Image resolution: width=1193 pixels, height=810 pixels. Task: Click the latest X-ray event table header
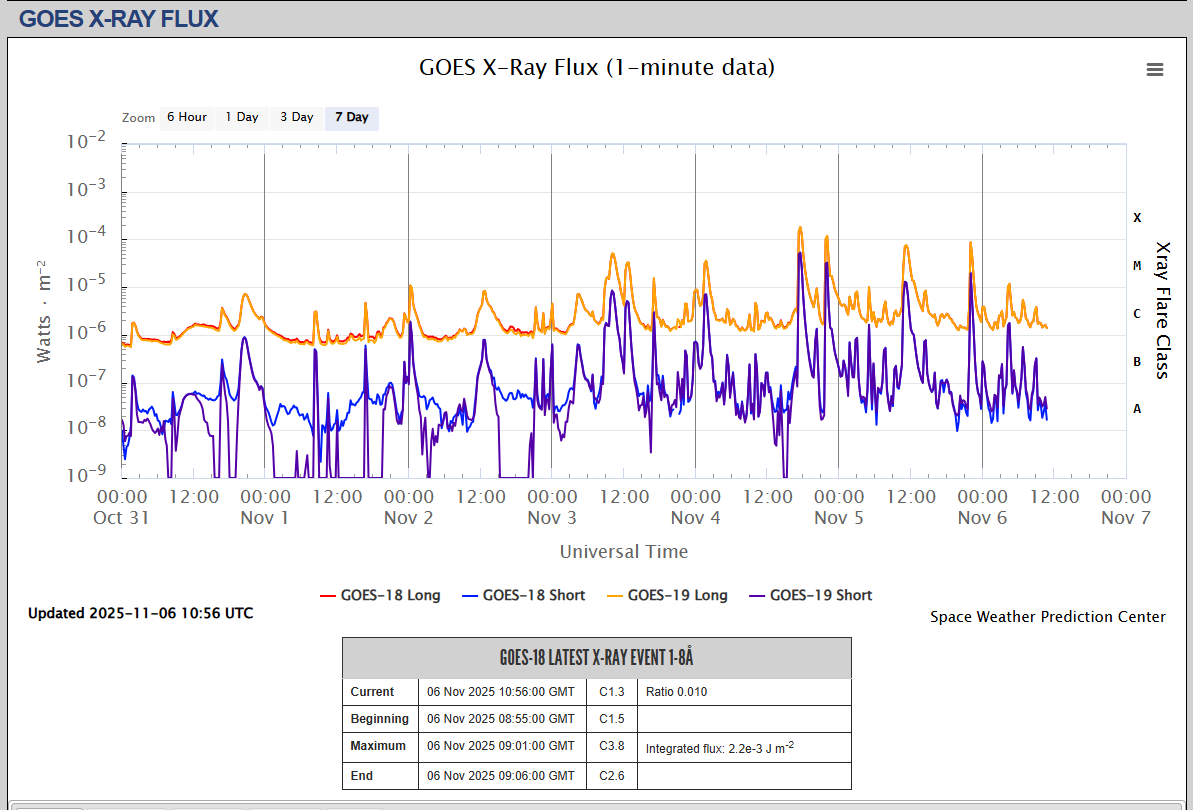(596, 658)
